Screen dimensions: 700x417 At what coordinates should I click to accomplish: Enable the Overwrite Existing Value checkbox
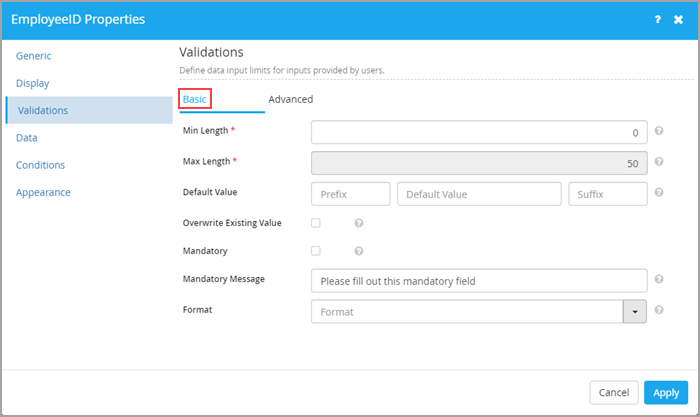[x=316, y=223]
